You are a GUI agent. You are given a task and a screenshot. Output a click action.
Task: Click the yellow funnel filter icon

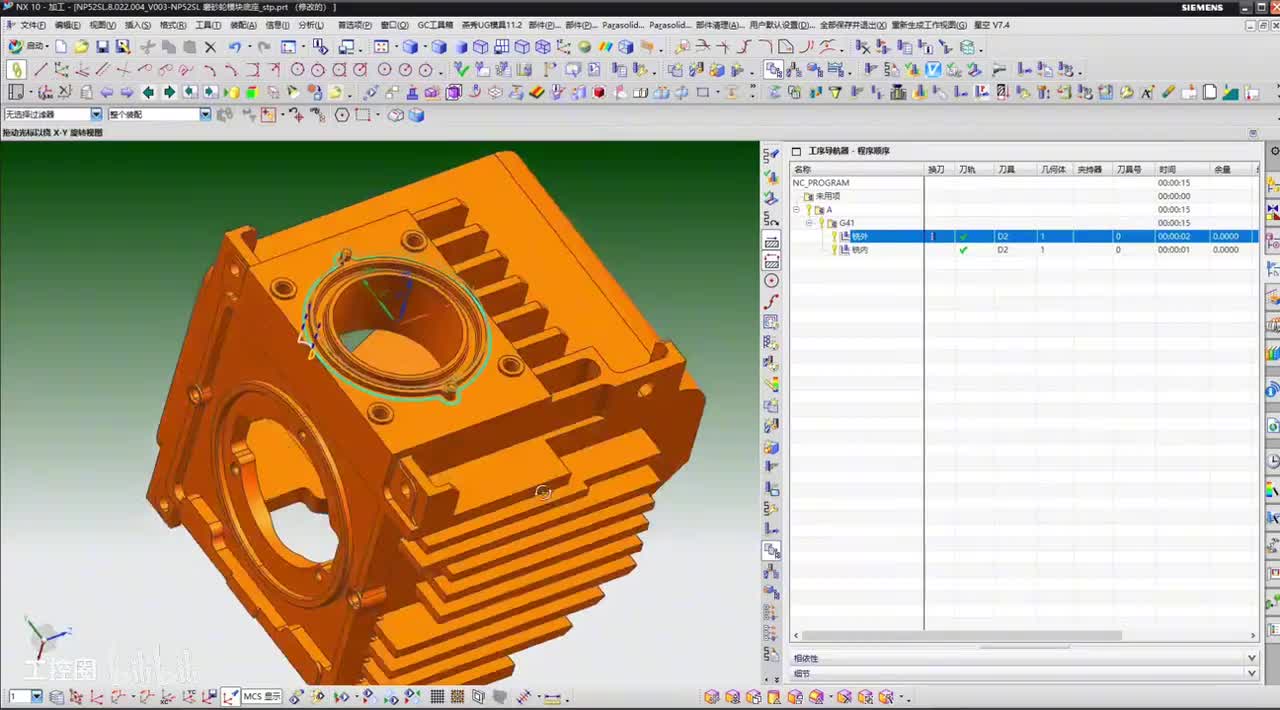835,92
